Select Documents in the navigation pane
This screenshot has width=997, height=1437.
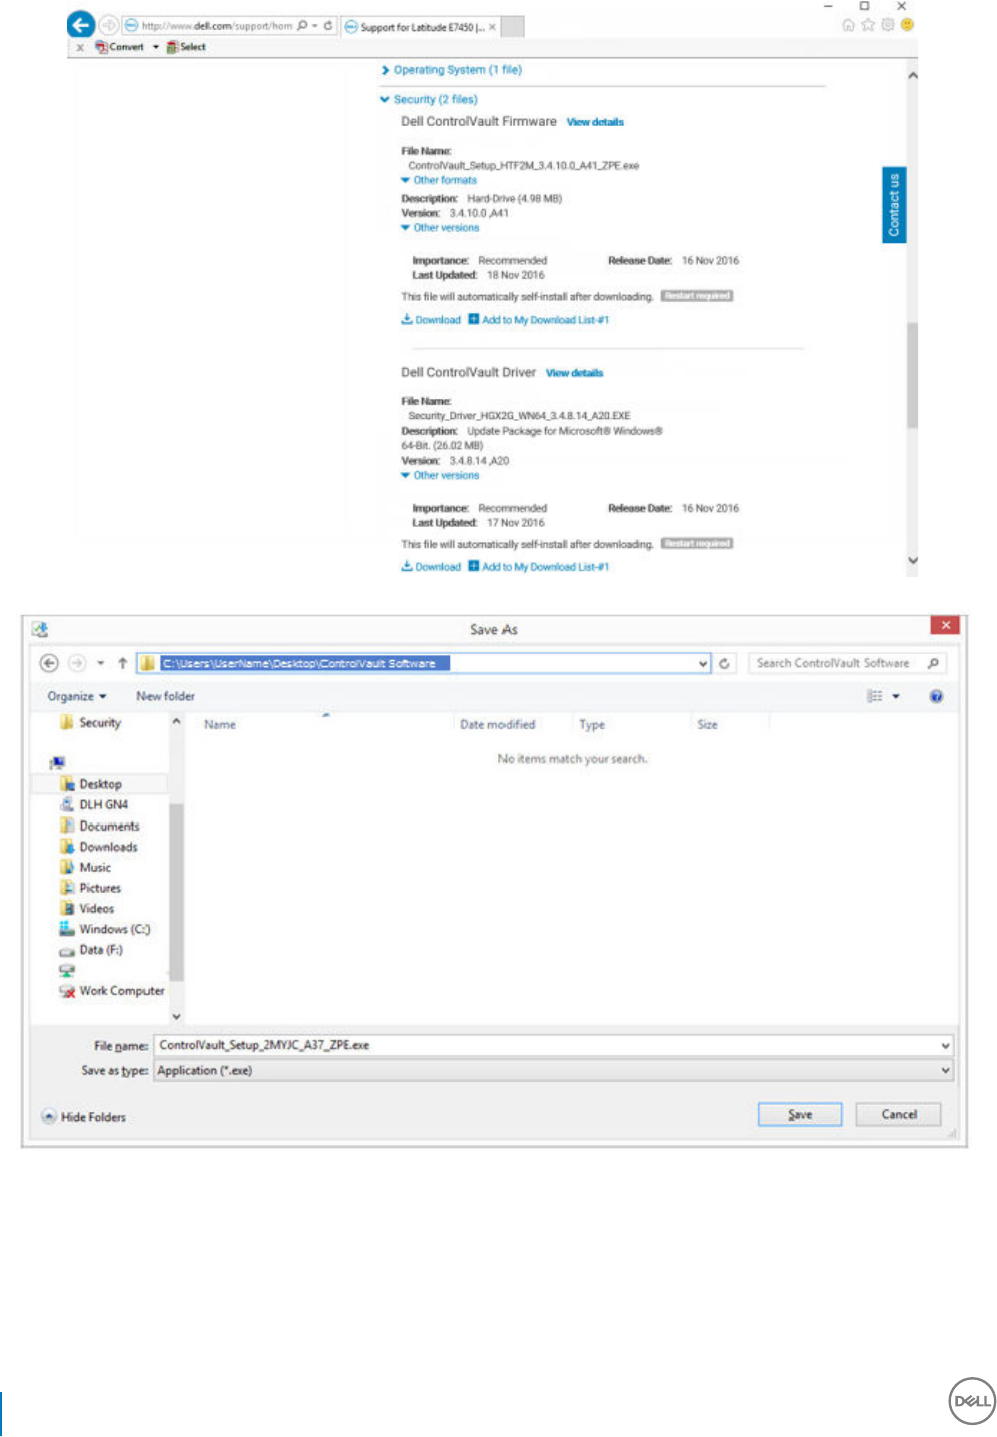point(100,826)
